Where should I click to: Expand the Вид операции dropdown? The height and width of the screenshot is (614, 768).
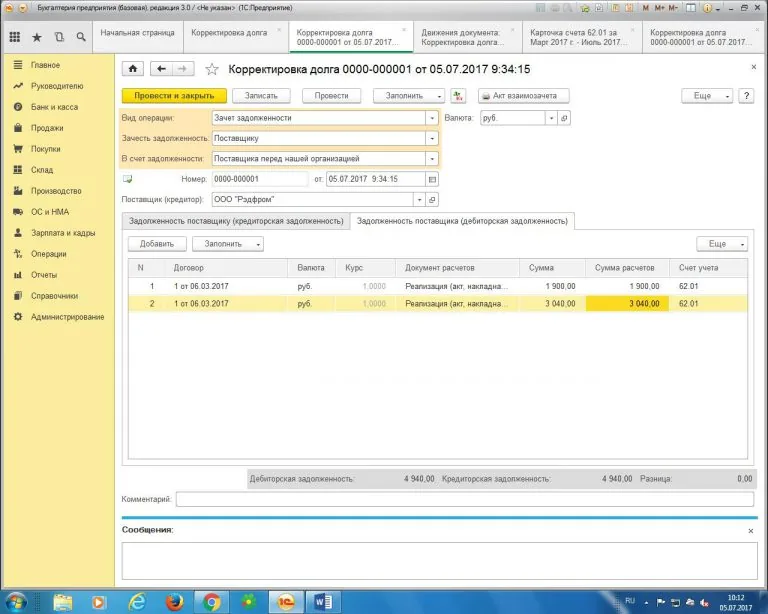432,117
